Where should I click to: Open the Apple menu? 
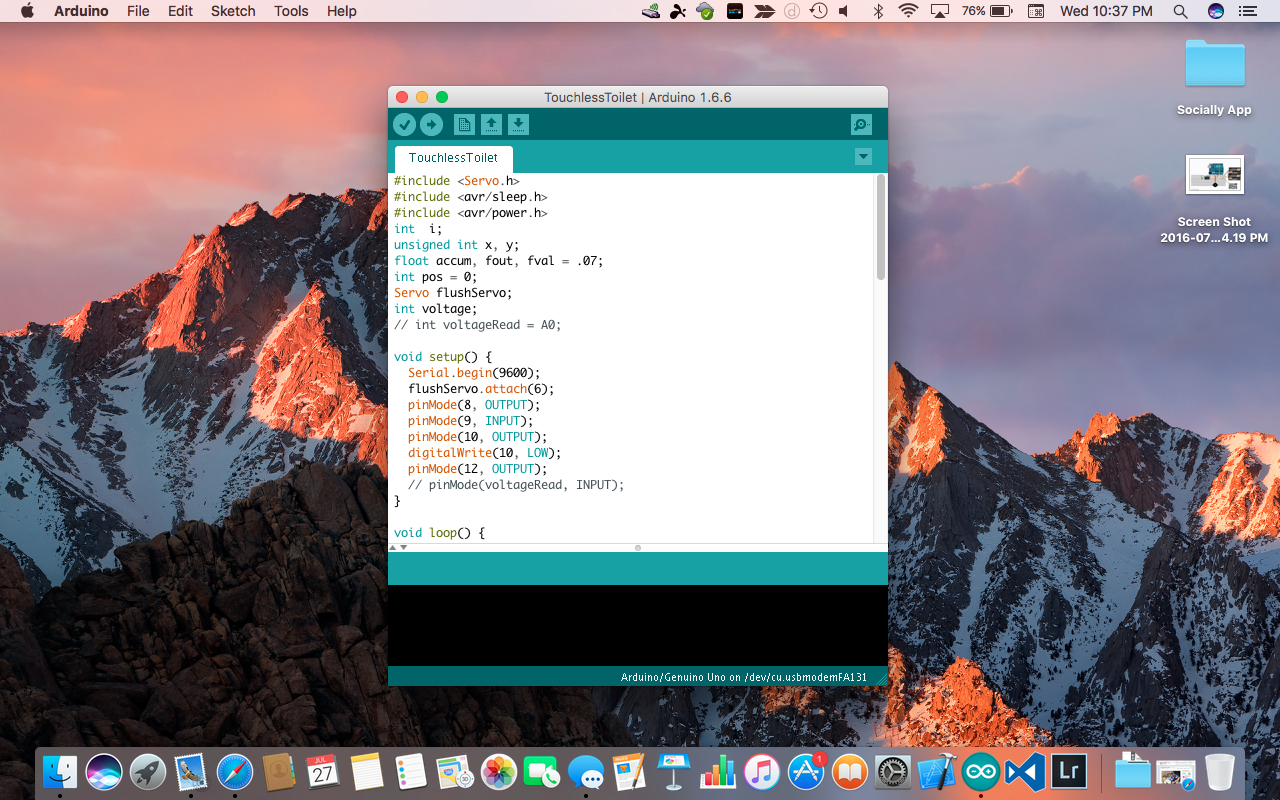tap(27, 11)
